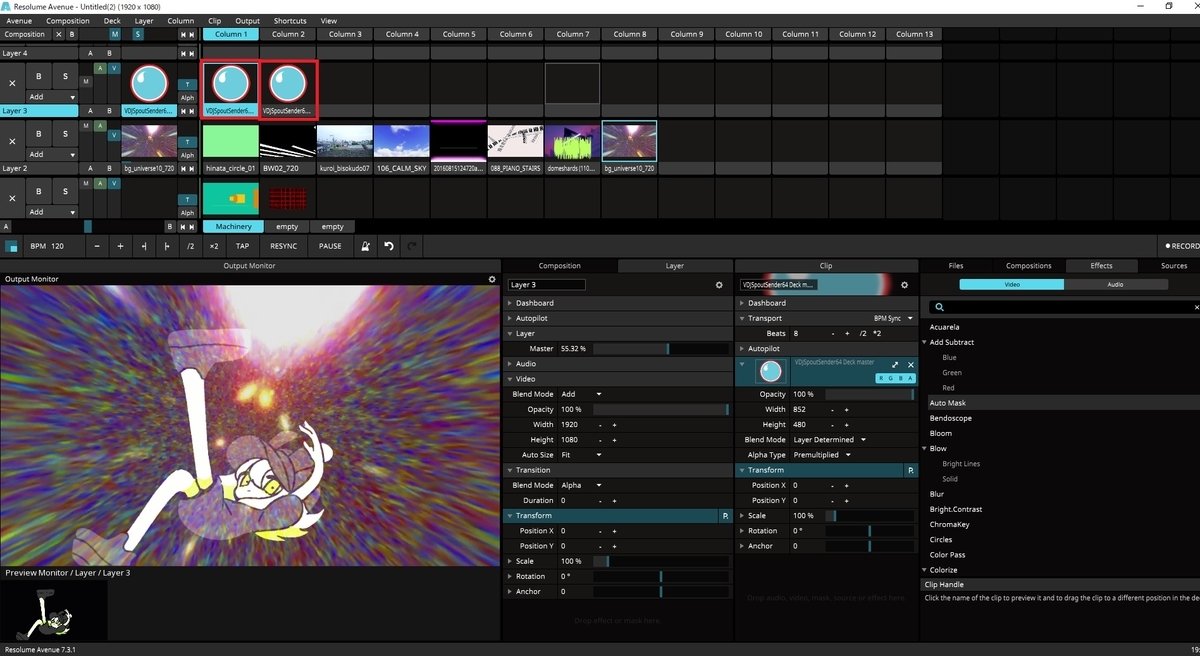Open the Shortcuts menu
The width and height of the screenshot is (1200, 656).
(x=290, y=20)
